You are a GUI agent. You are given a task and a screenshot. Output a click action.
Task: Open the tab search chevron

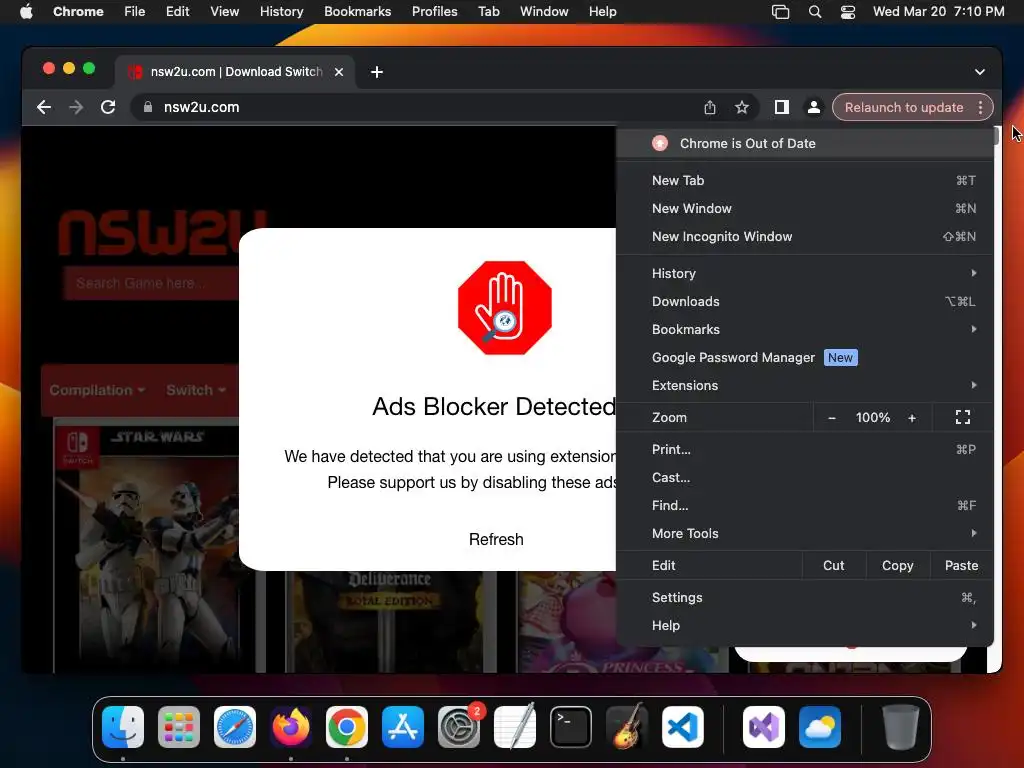(x=980, y=72)
